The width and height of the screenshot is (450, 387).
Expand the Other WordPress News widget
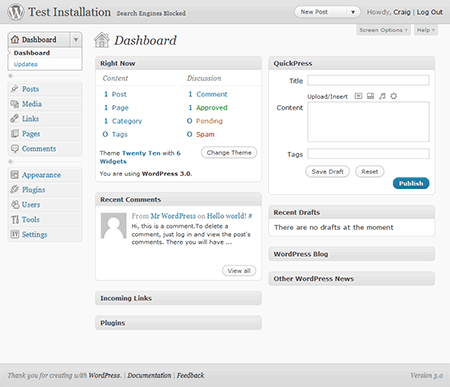tap(352, 279)
